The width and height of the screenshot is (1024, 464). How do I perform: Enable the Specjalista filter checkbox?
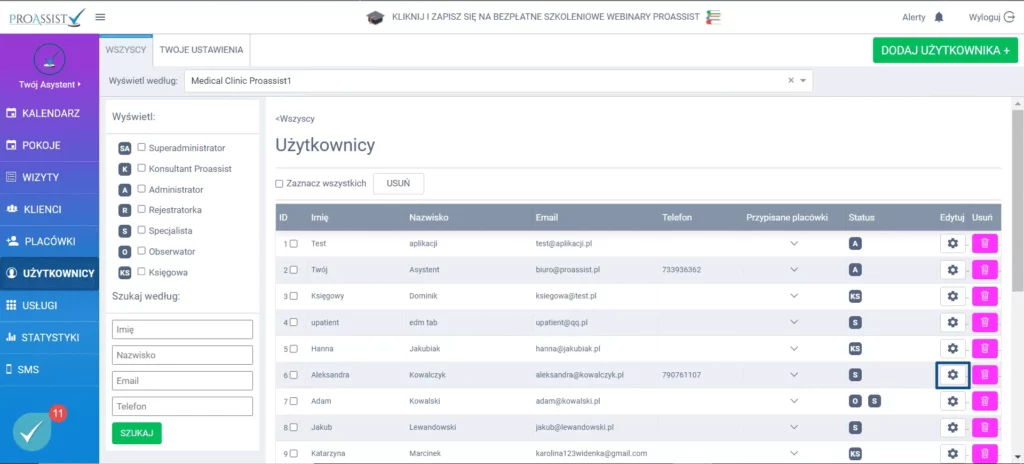click(x=142, y=230)
